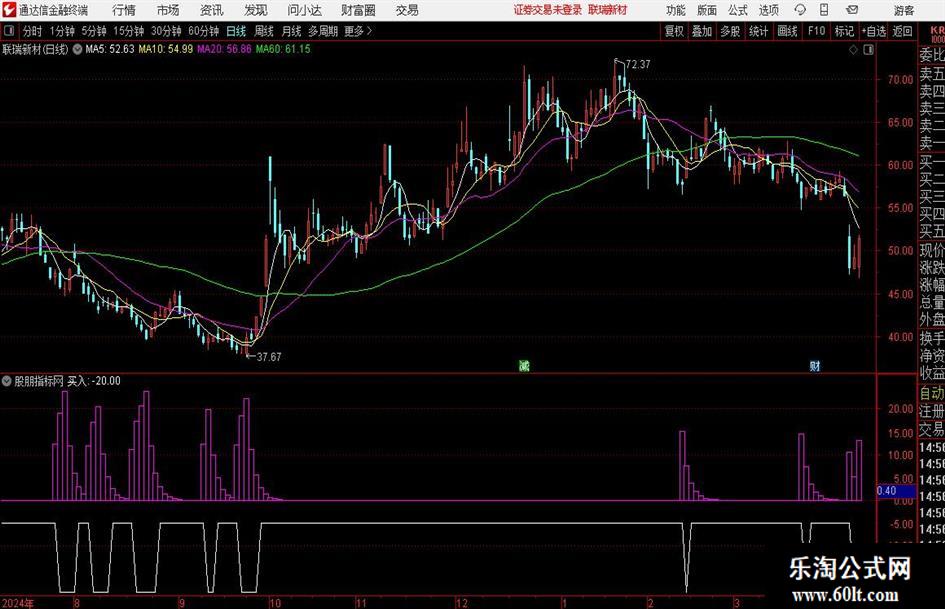The height and width of the screenshot is (609, 945).
Task: Click the month 10 time axis marker
Action: [x=275, y=603]
